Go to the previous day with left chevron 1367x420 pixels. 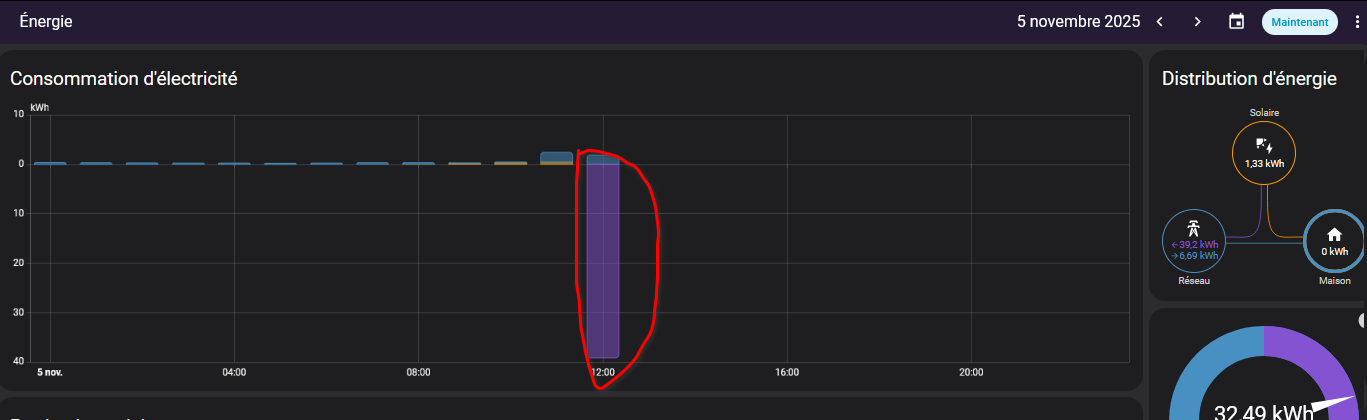(x=1160, y=21)
